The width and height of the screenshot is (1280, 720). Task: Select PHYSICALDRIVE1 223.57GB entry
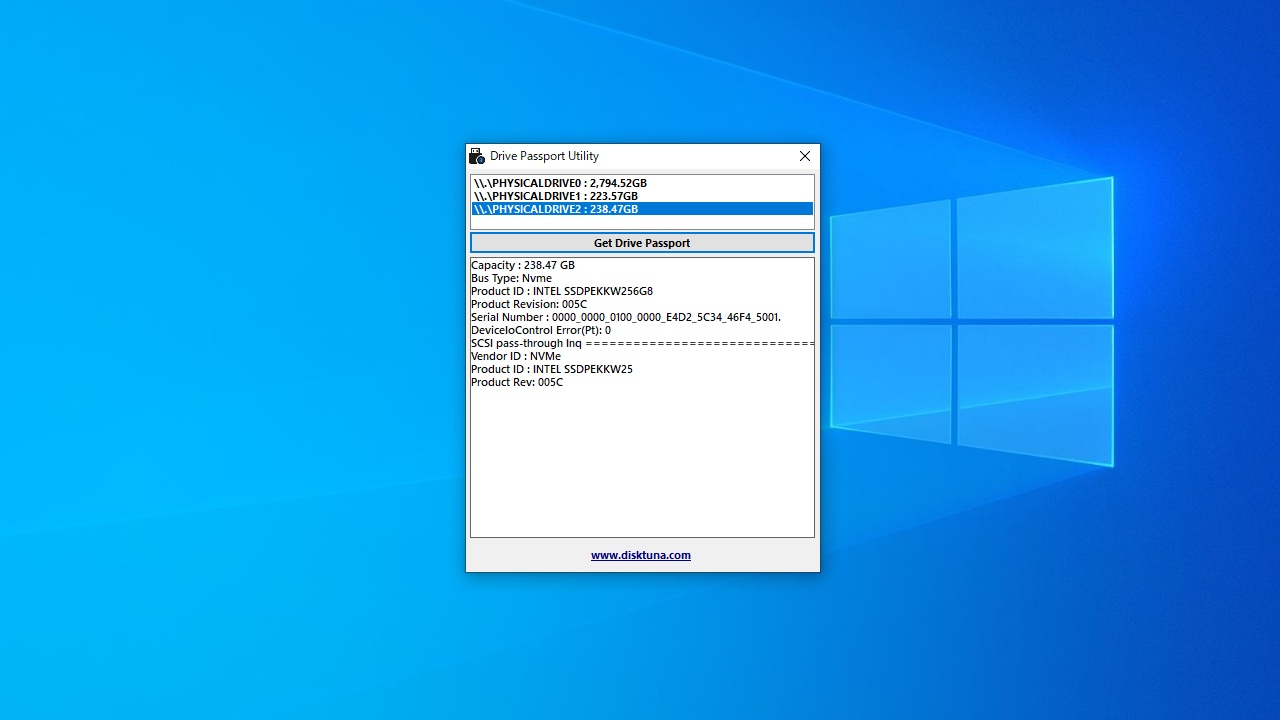pos(642,196)
